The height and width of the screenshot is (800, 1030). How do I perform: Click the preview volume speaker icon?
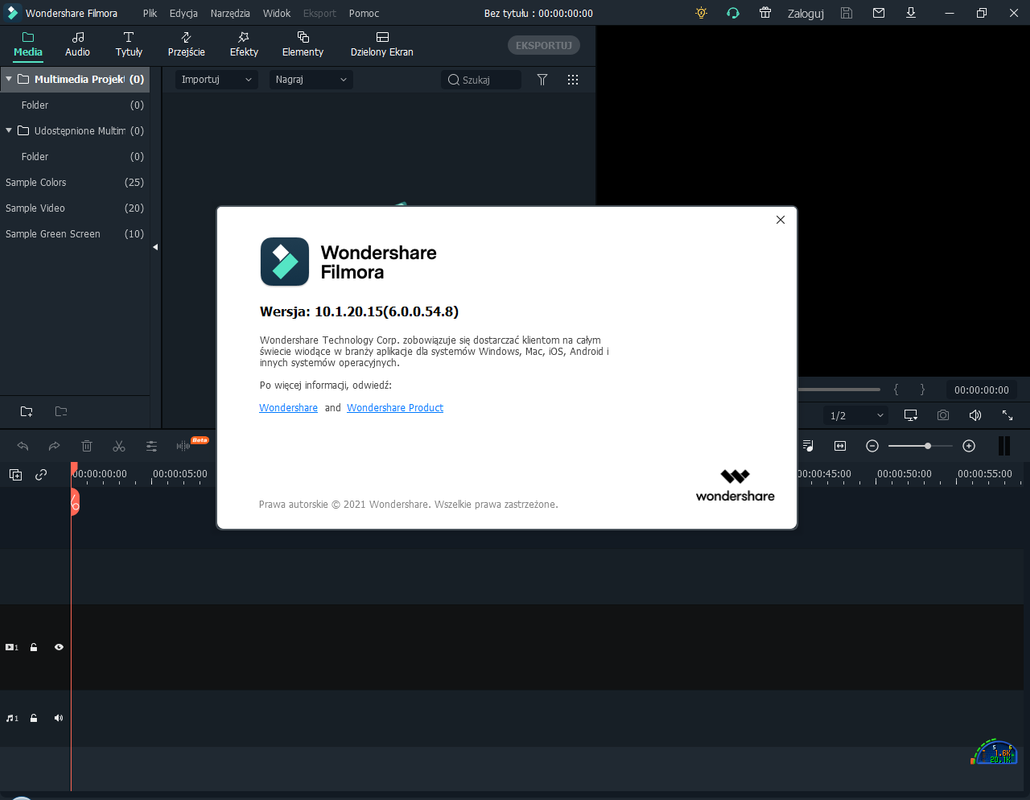[975, 415]
